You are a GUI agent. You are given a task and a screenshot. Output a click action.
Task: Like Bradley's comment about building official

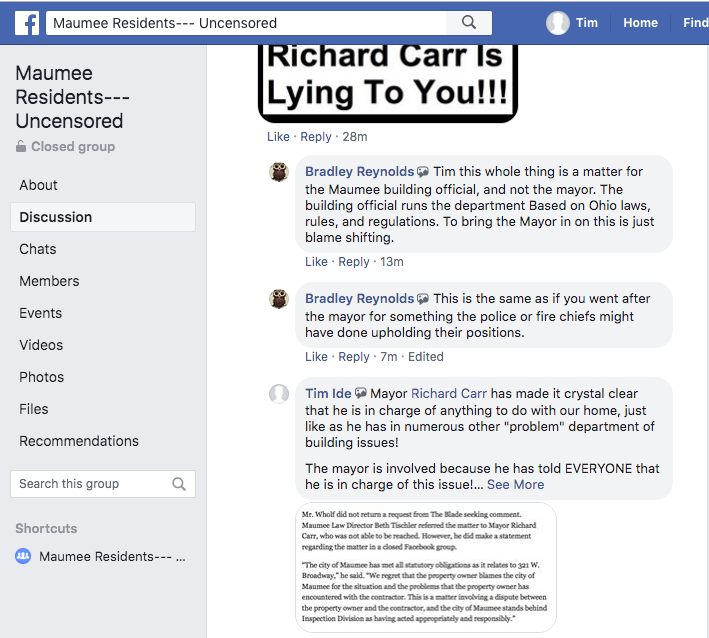pos(317,262)
